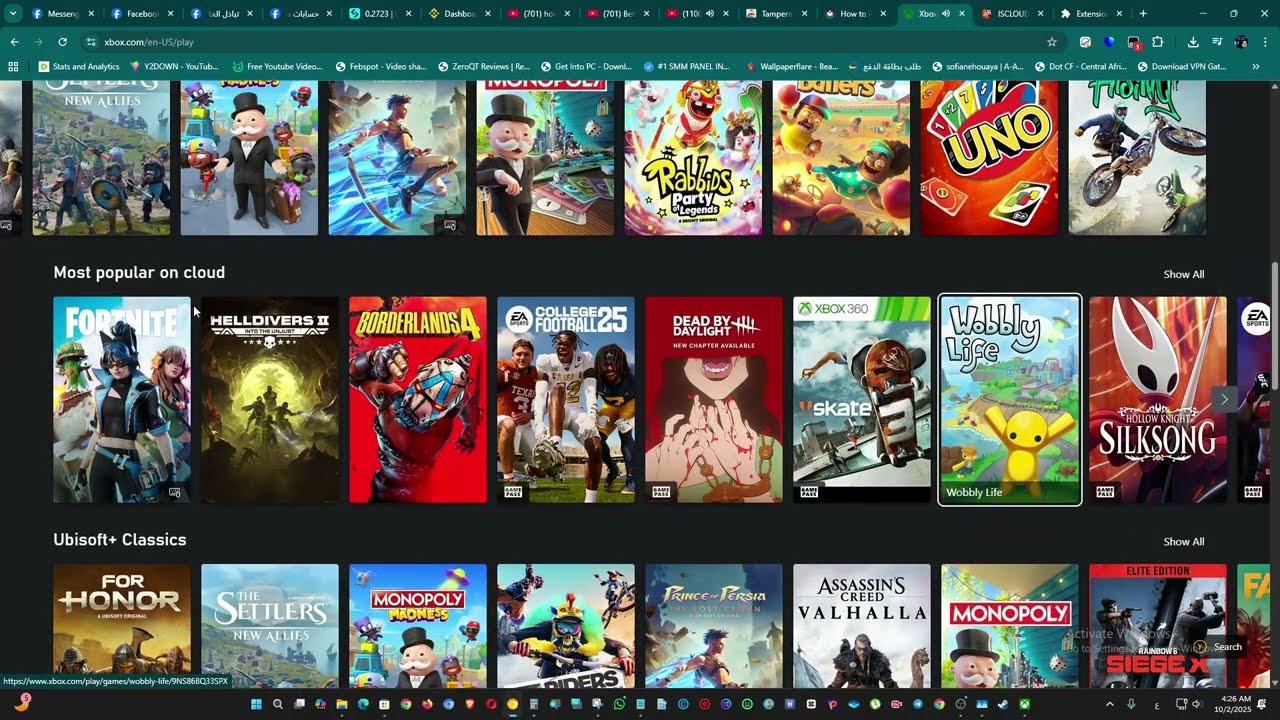The width and height of the screenshot is (1280, 720).
Task: Open the tab search dropdown arrow
Action: 13,14
